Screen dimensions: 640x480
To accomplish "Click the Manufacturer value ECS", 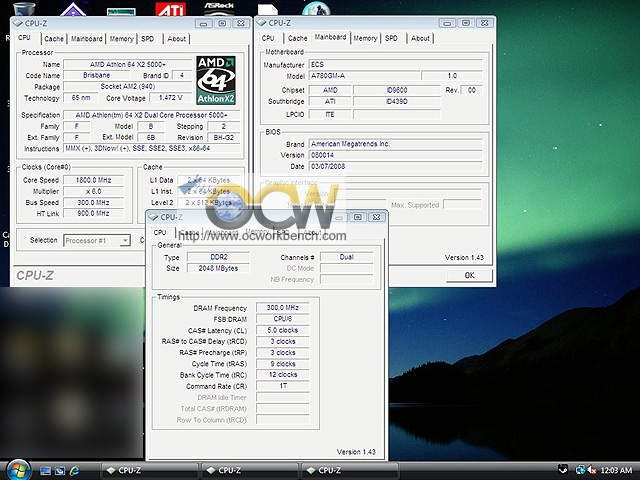I will coord(396,64).
